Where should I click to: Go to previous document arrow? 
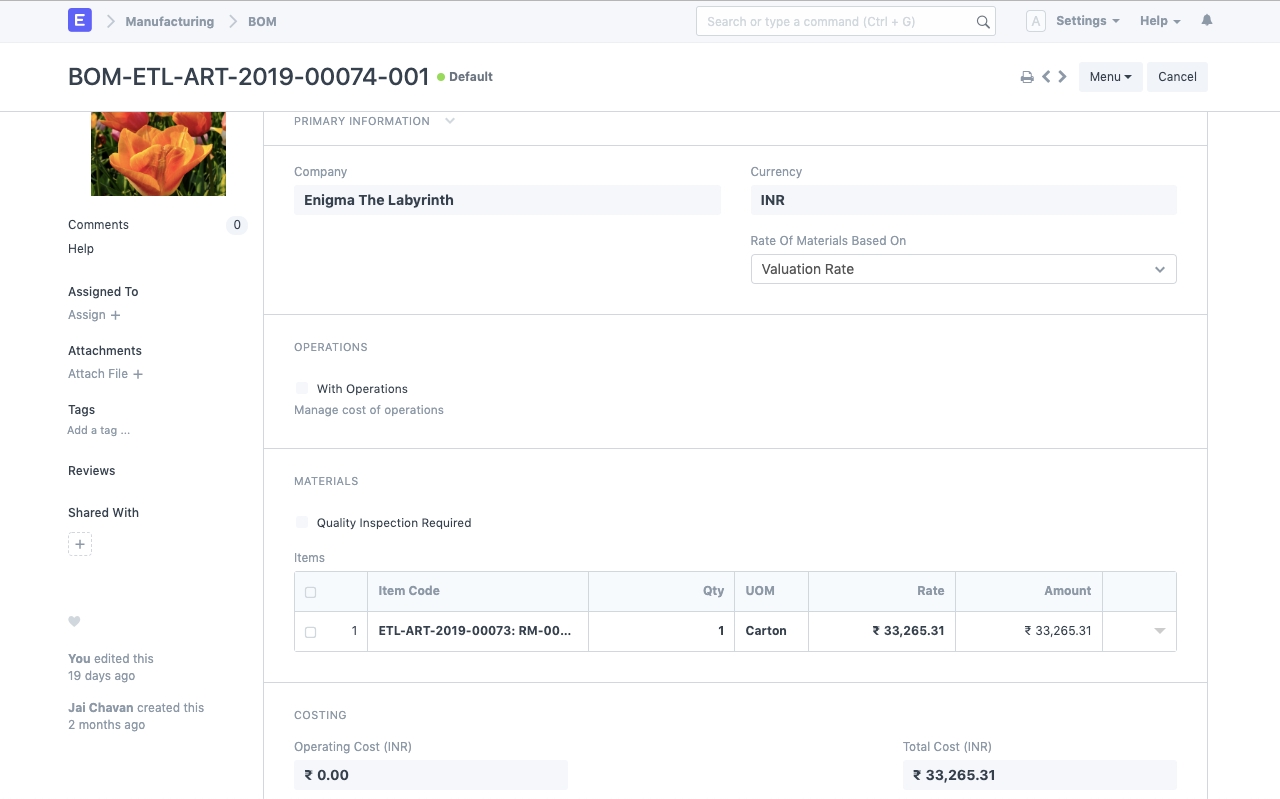pyautogui.click(x=1046, y=77)
